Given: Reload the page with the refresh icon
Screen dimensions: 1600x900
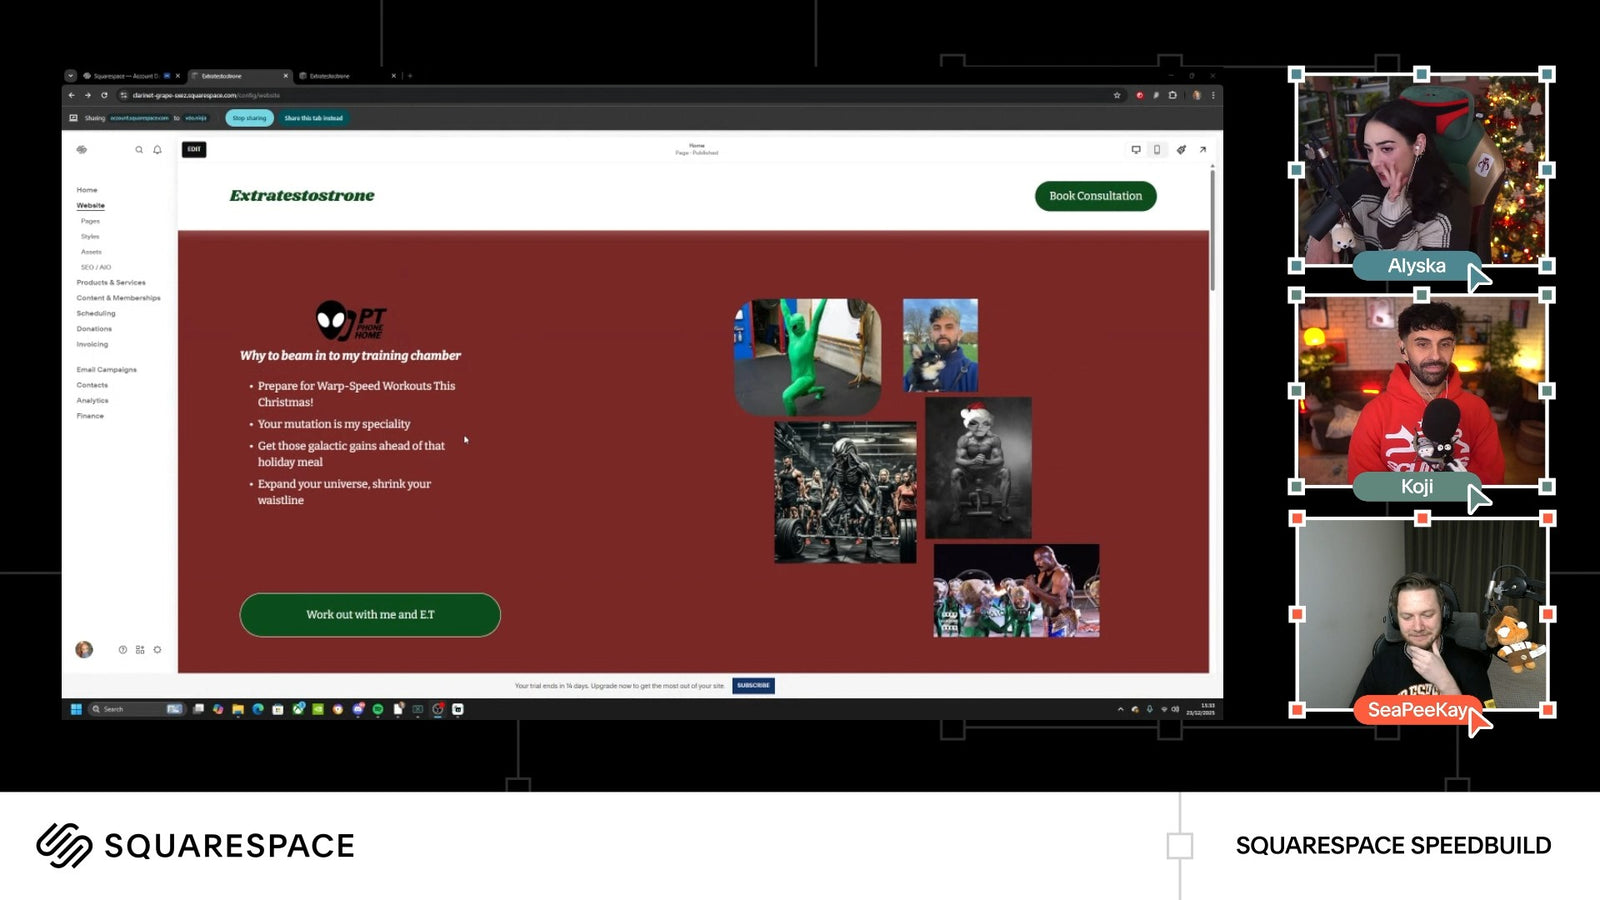Looking at the screenshot, I should (x=104, y=95).
